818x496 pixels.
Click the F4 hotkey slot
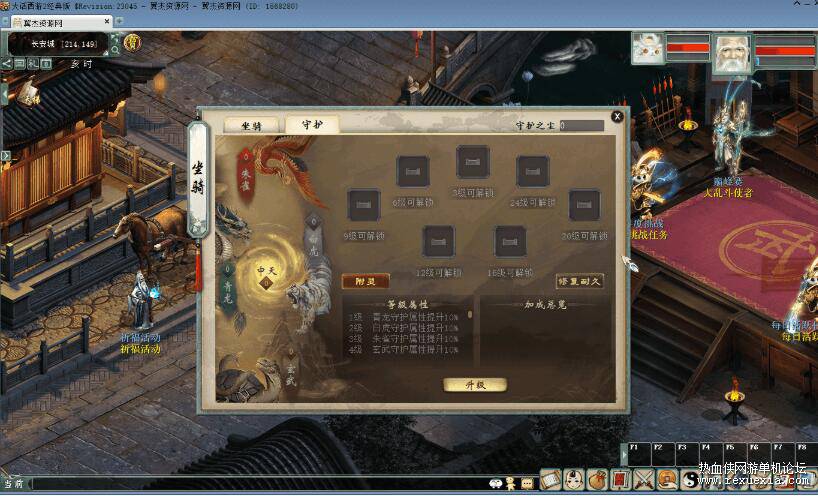[x=712, y=454]
